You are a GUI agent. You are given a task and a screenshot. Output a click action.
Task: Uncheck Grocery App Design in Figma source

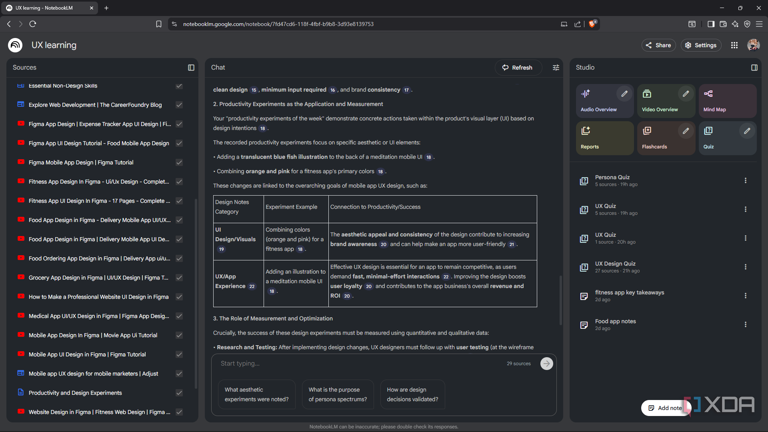click(x=179, y=277)
